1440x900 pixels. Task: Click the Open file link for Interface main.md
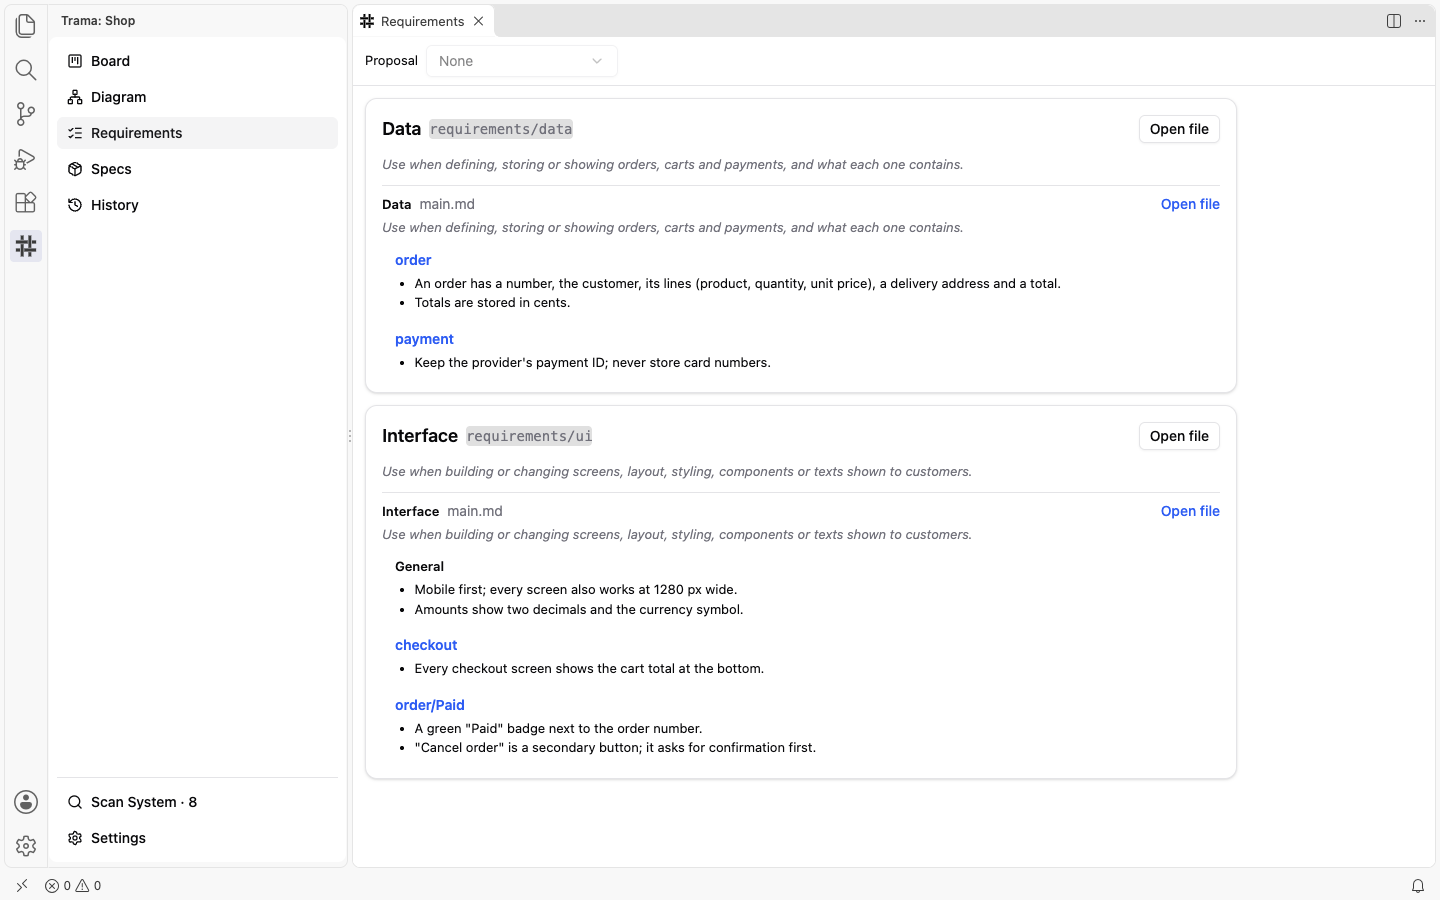tap(1190, 511)
